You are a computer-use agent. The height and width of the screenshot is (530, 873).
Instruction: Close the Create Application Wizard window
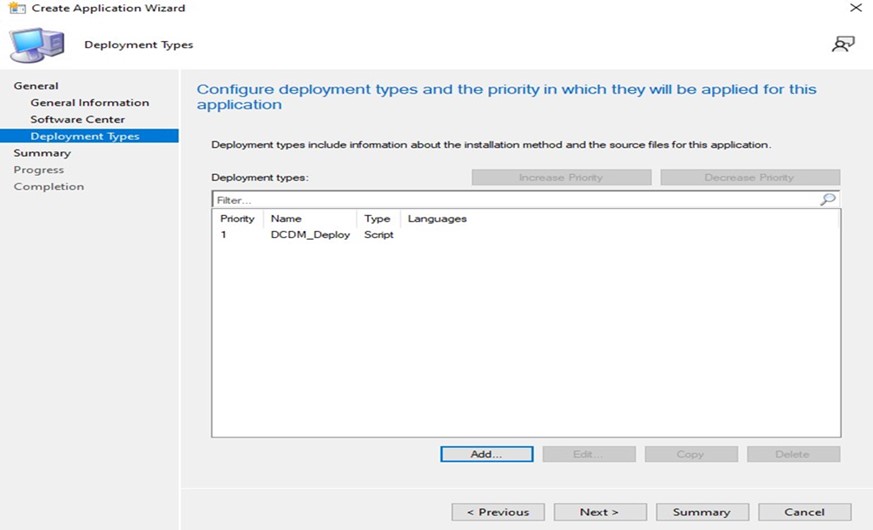pyautogui.click(x=855, y=8)
